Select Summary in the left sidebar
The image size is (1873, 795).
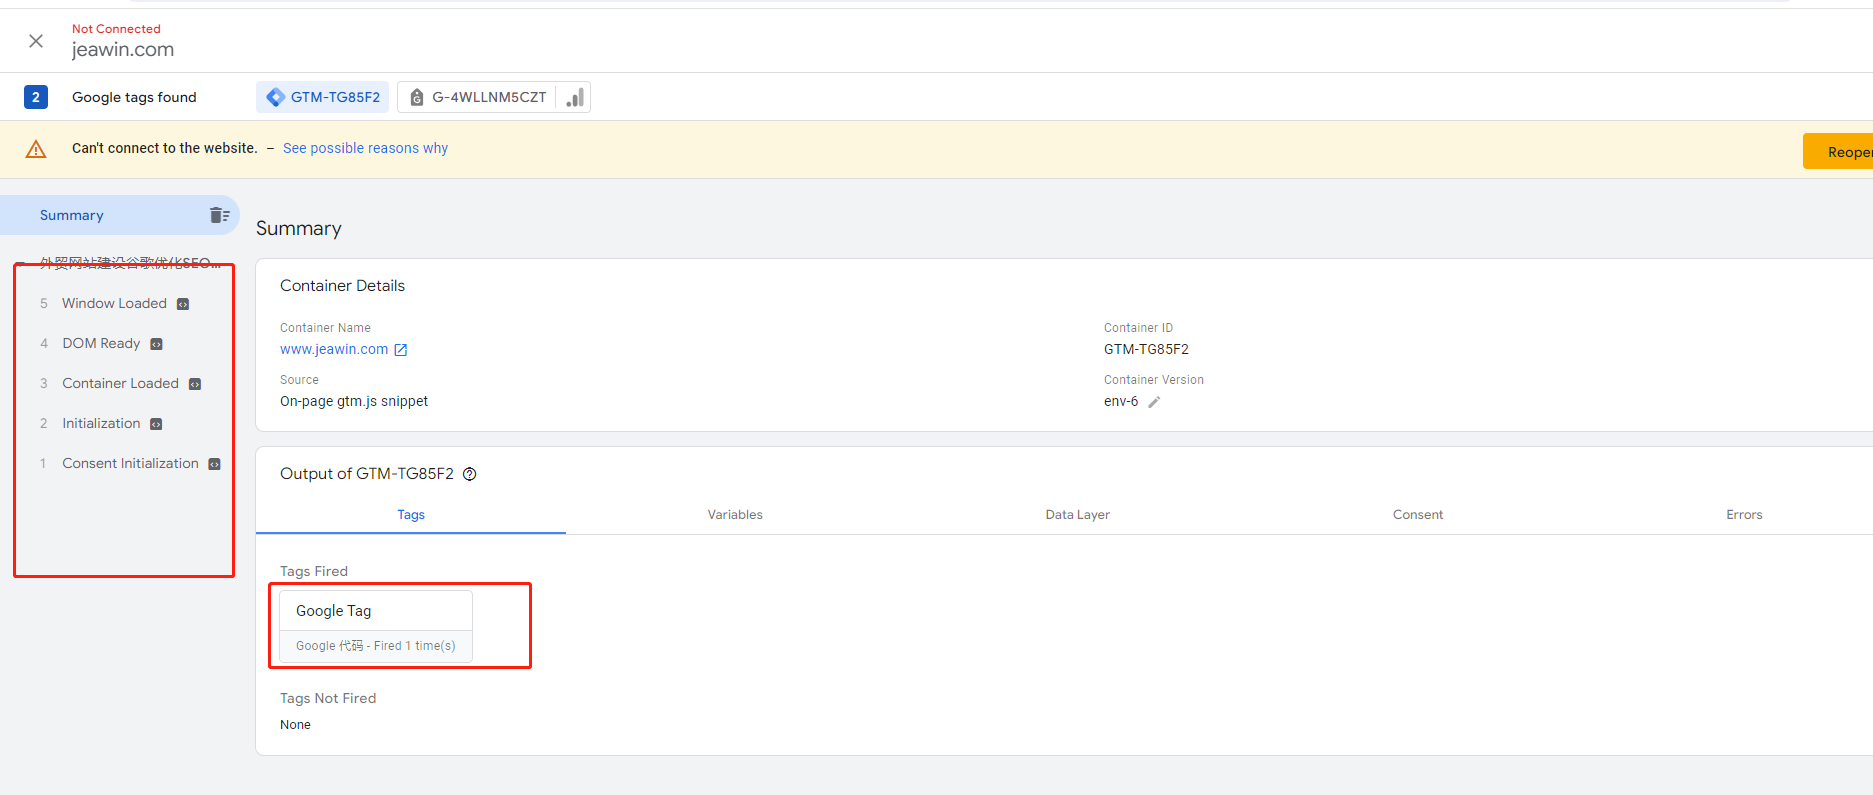click(x=120, y=215)
